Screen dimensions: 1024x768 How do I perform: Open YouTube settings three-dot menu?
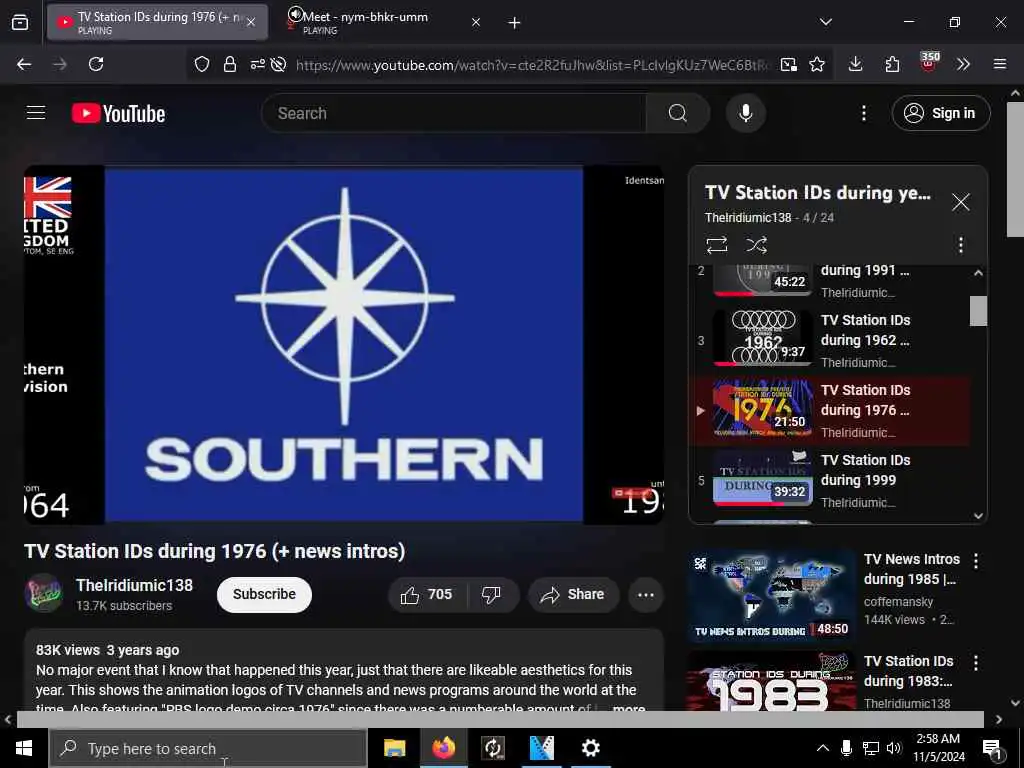(863, 114)
